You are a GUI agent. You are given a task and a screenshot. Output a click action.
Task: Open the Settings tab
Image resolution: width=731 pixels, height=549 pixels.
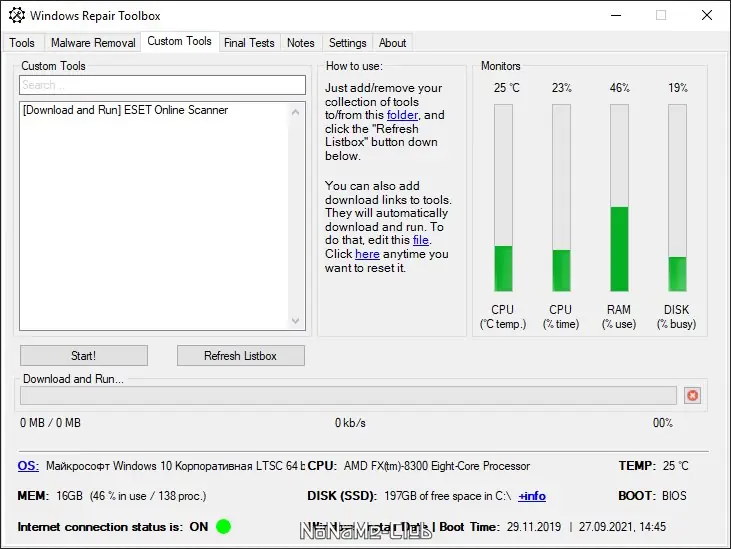(x=347, y=43)
